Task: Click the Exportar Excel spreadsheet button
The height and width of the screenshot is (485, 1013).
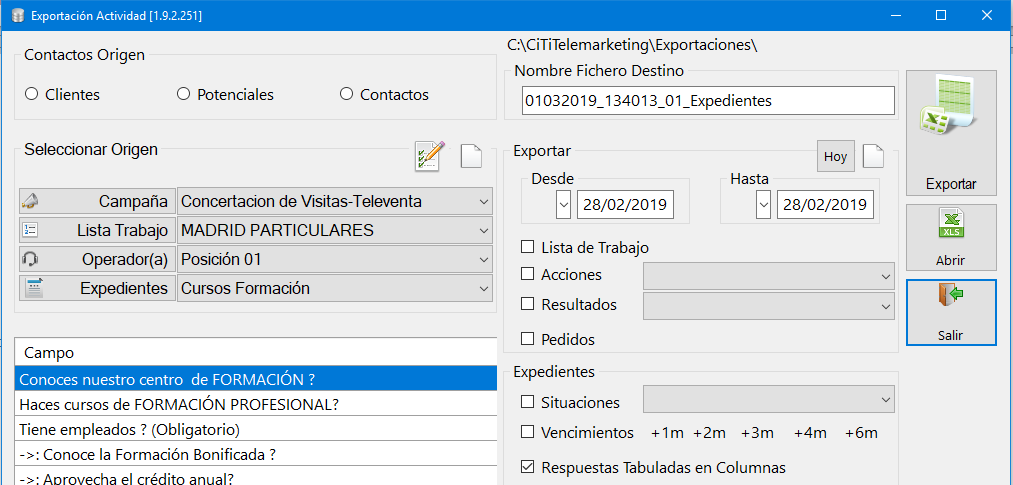Action: click(x=951, y=132)
